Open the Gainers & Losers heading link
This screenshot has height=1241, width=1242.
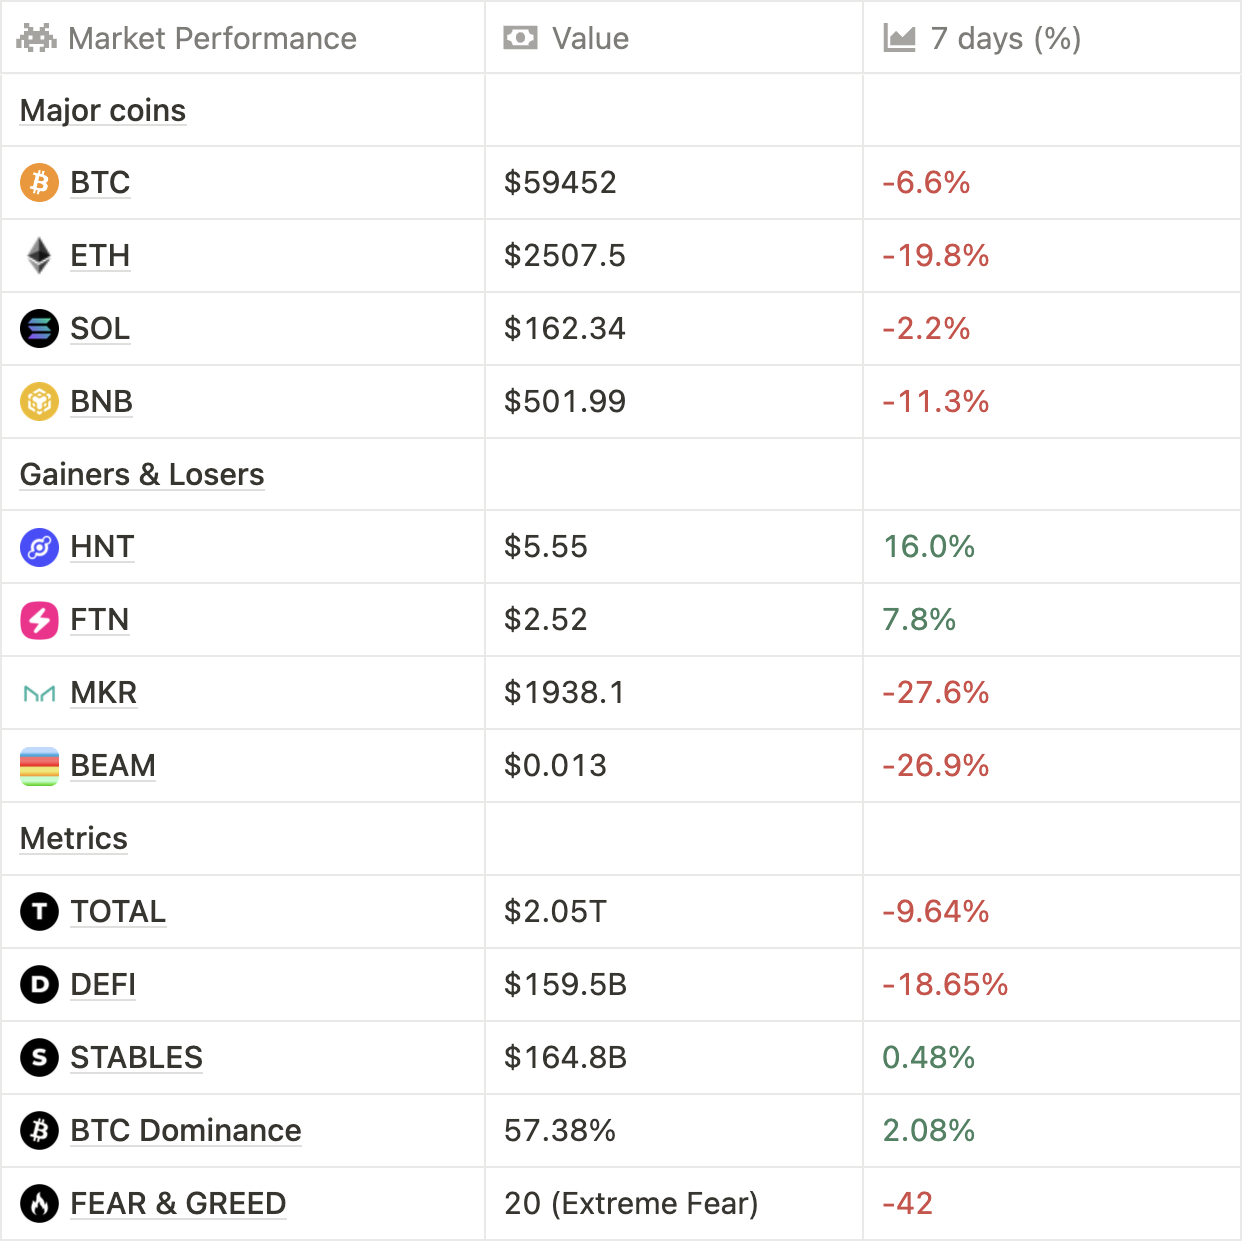point(142,474)
